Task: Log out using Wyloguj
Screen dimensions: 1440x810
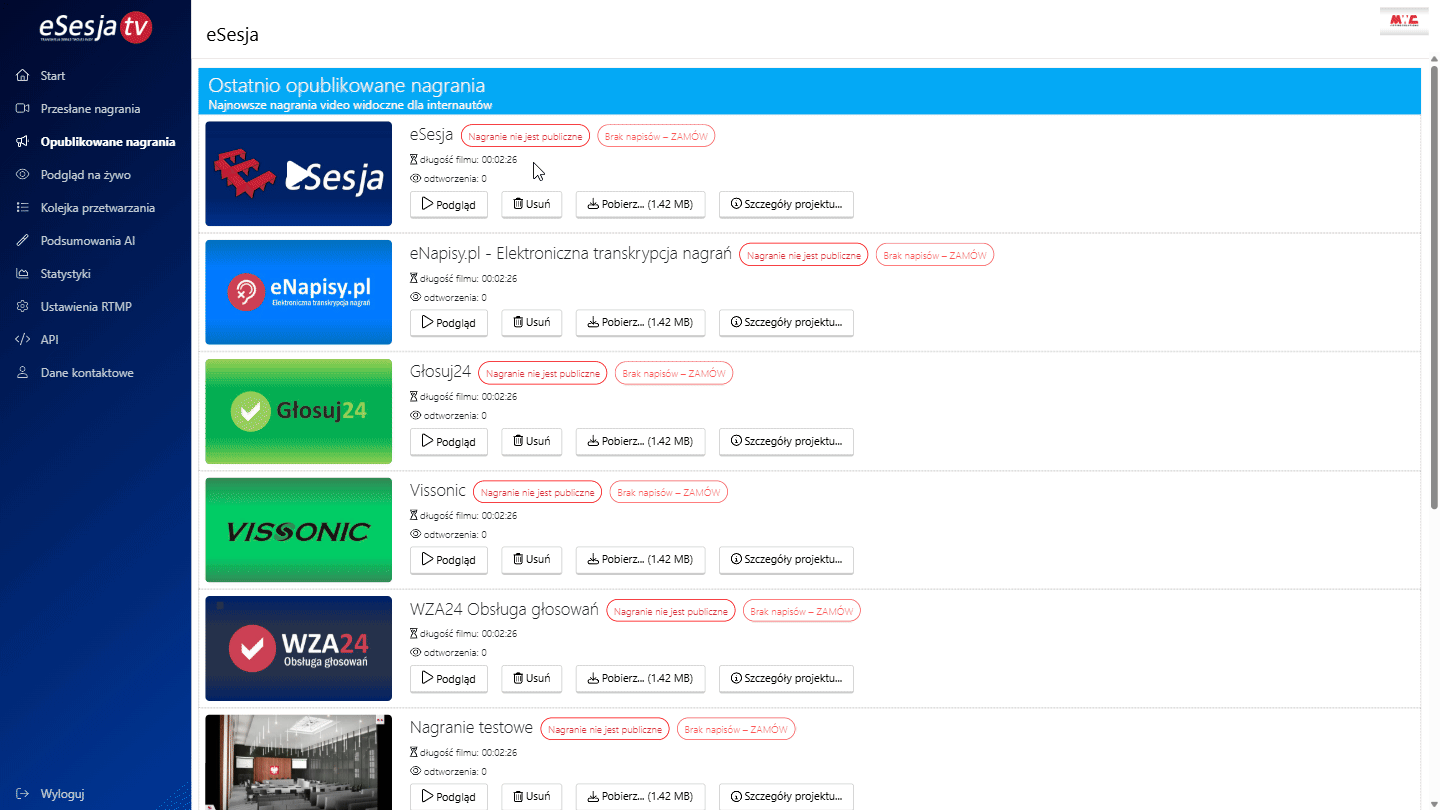Action: click(x=62, y=794)
